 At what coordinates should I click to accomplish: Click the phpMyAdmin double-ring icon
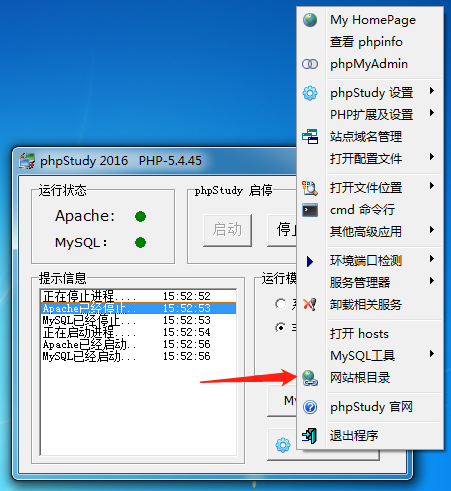[310, 64]
